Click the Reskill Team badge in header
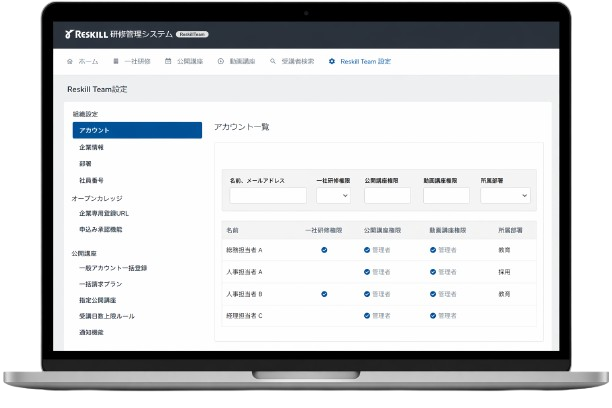Image resolution: width=612 pixels, height=408 pixels. [x=192, y=34]
